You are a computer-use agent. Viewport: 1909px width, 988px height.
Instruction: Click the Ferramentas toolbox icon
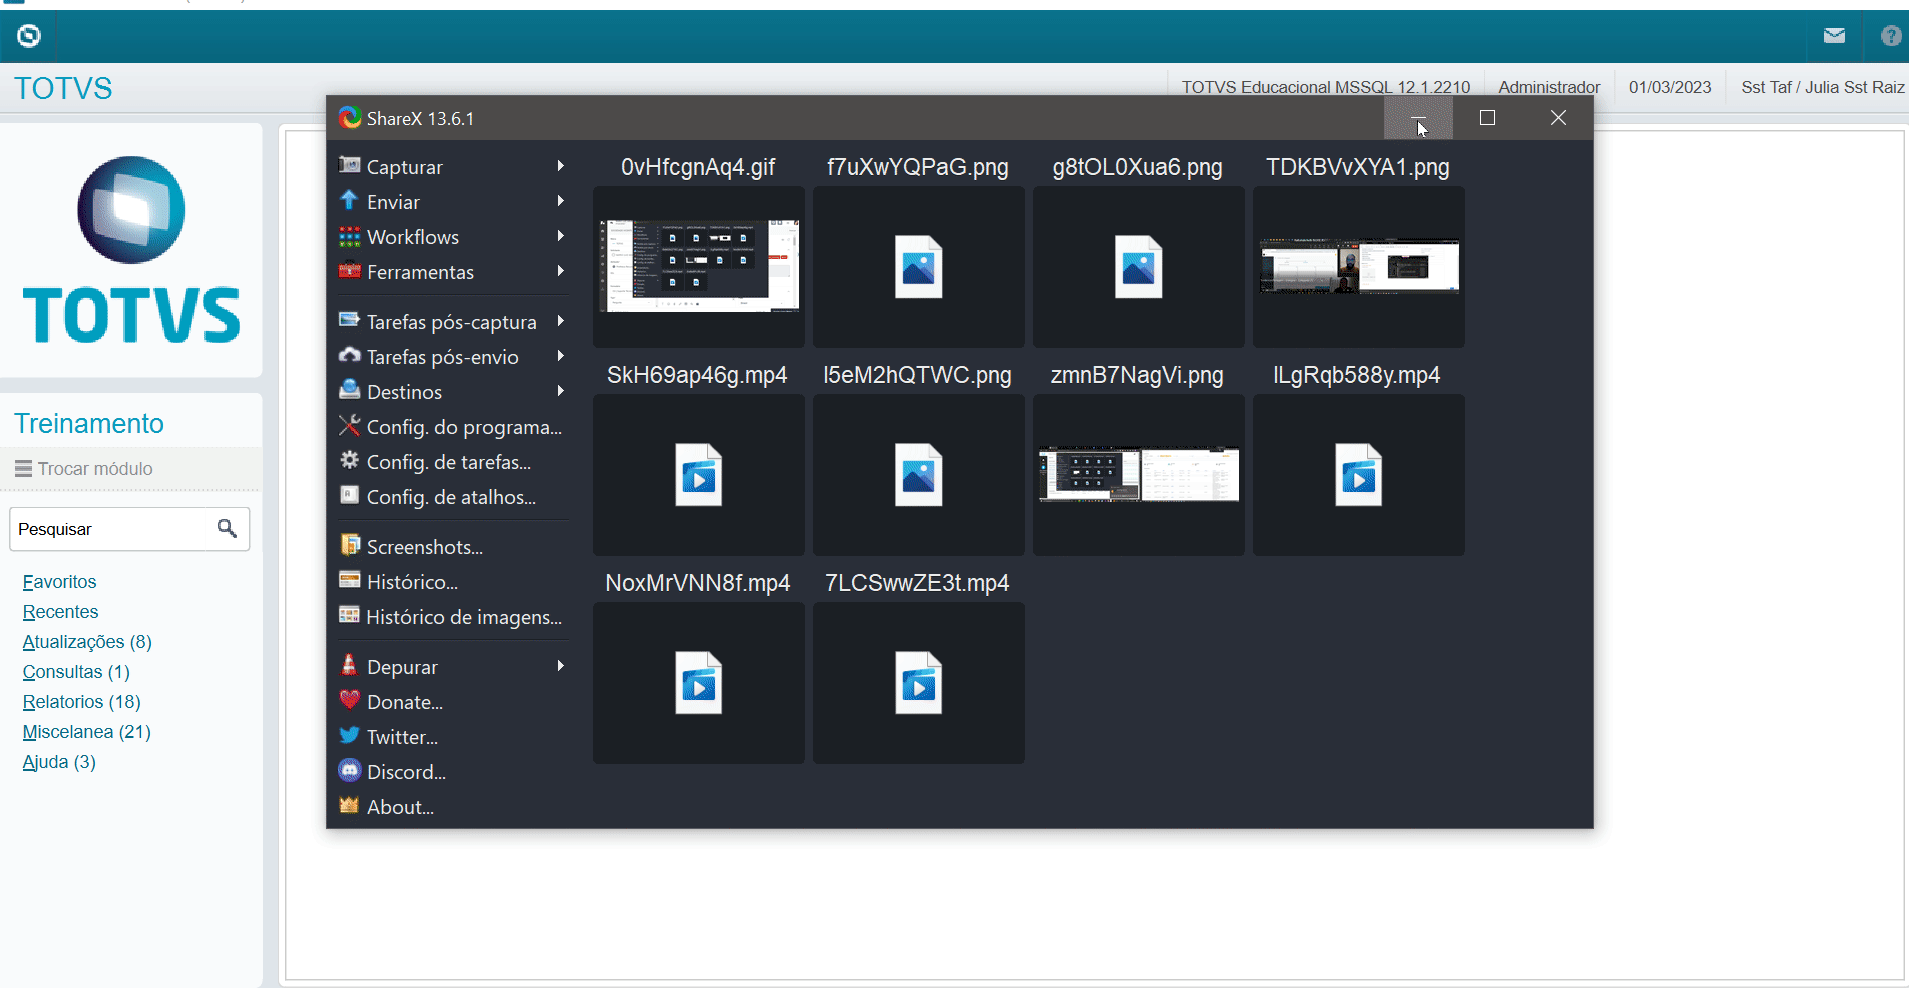tap(349, 271)
